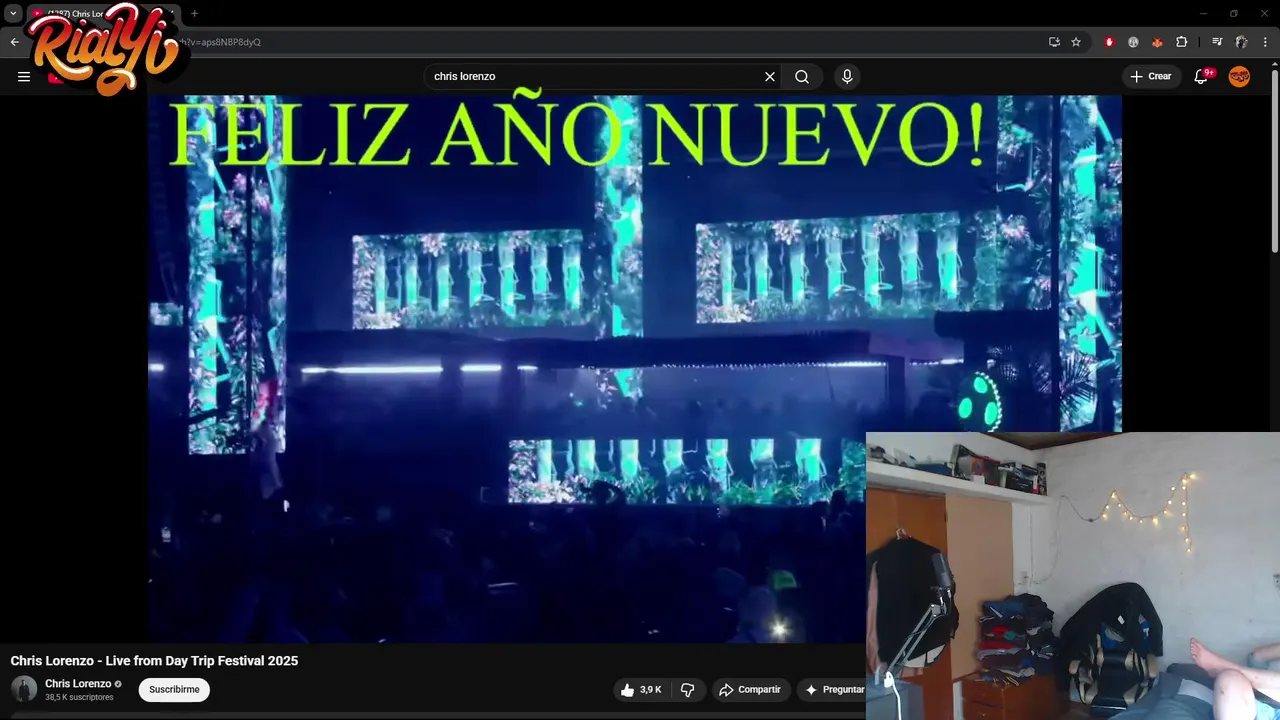Open YouTube notifications bell
Viewport: 1280px width, 720px height.
pos(1202,76)
